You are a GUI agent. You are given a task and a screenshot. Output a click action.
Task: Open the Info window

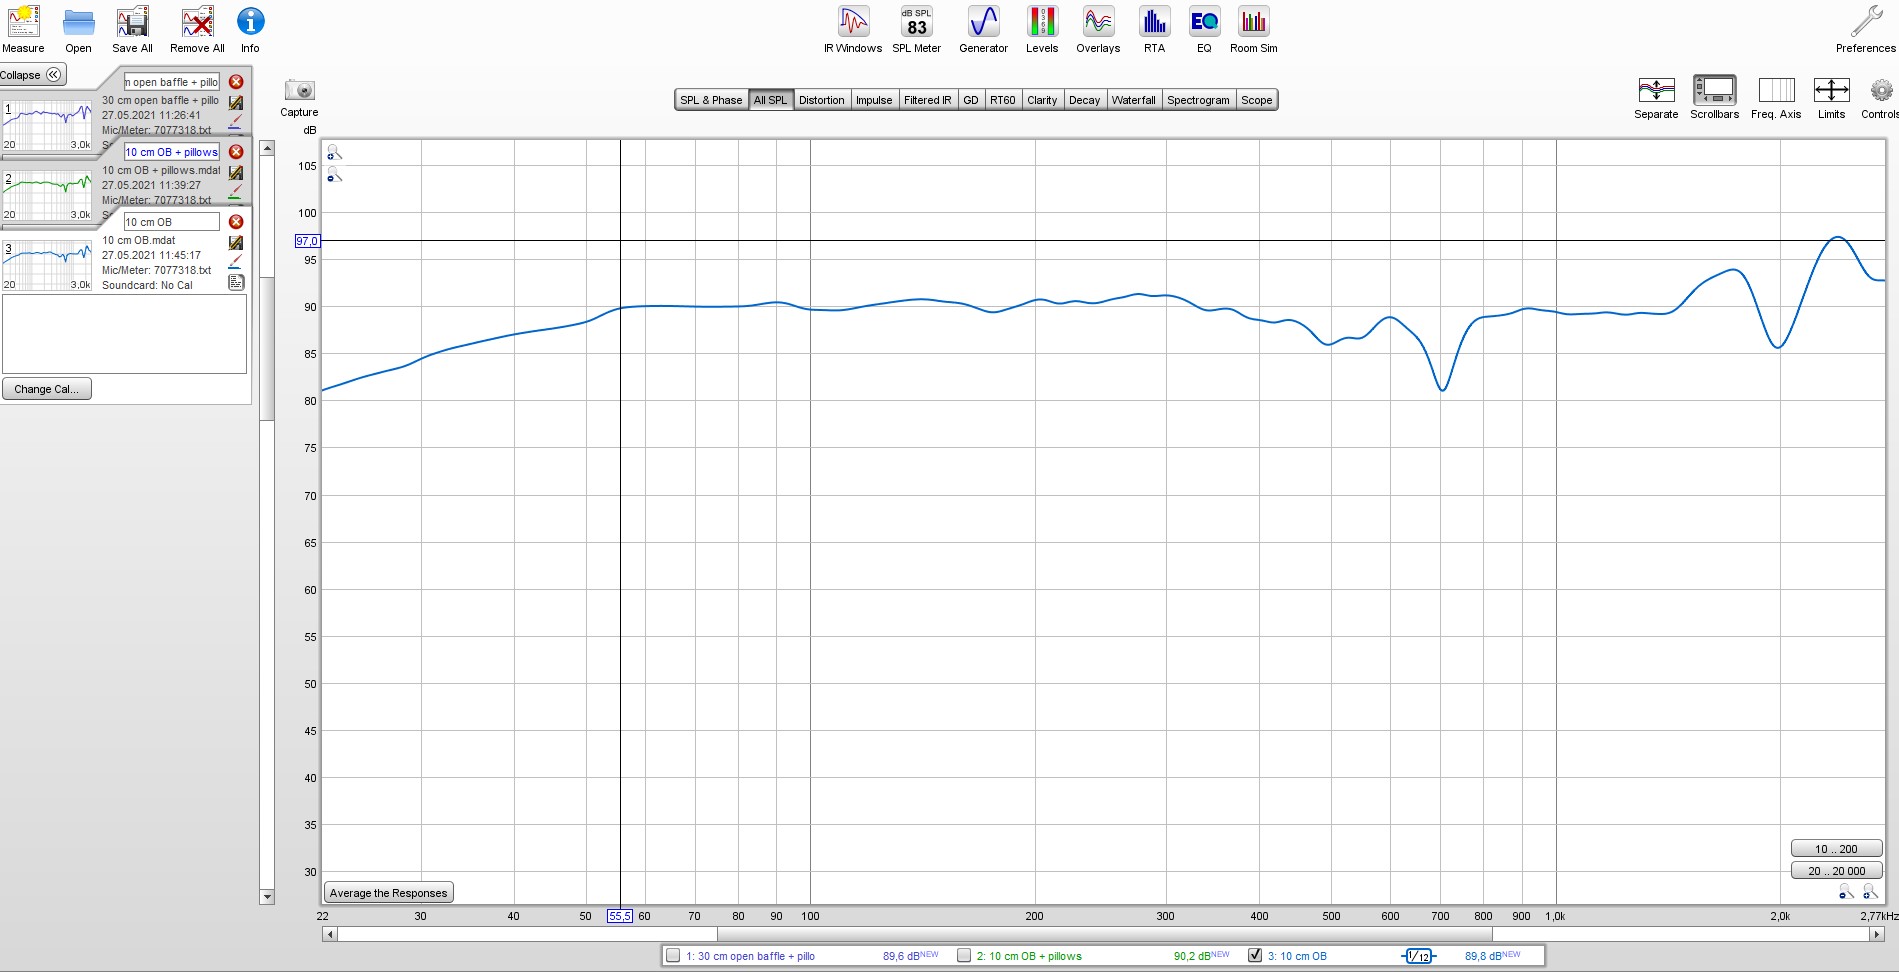(250, 29)
